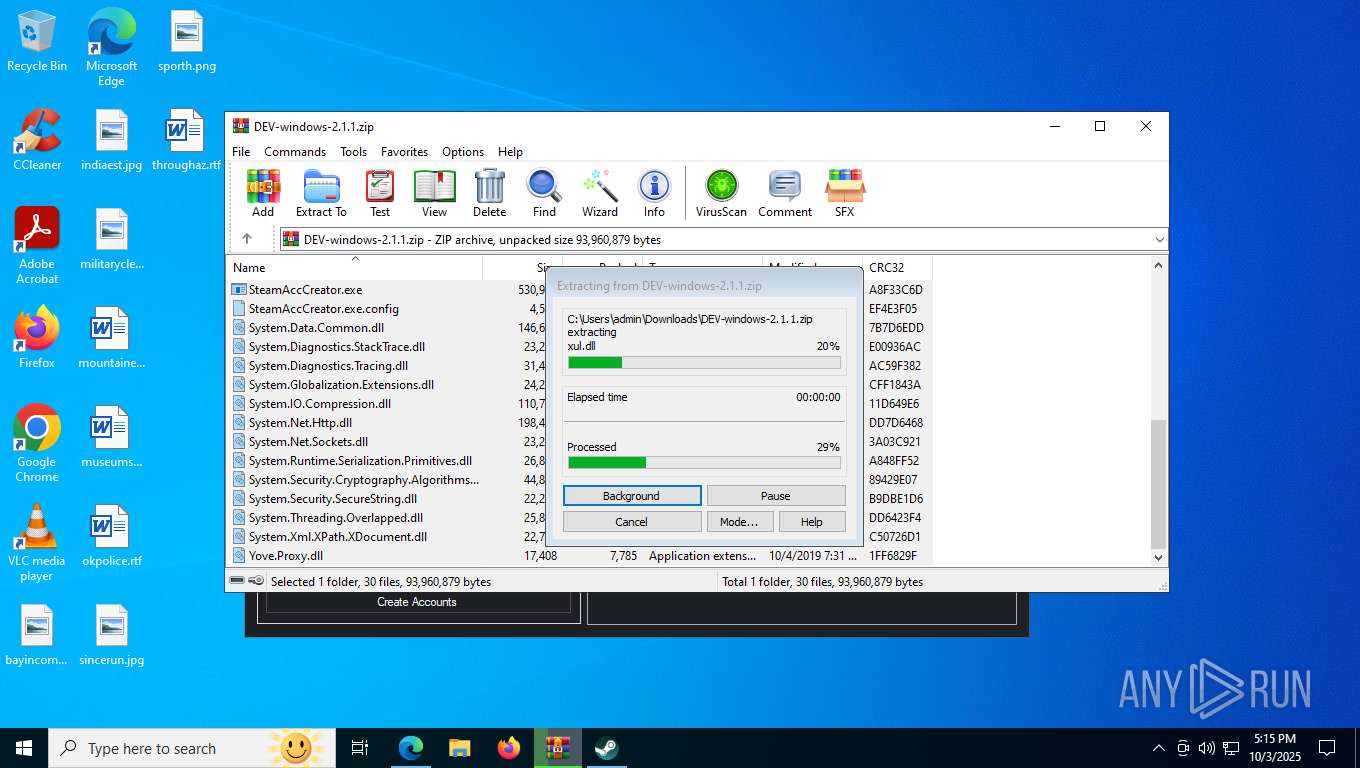
Task: Open the Help menu
Action: 510,152
